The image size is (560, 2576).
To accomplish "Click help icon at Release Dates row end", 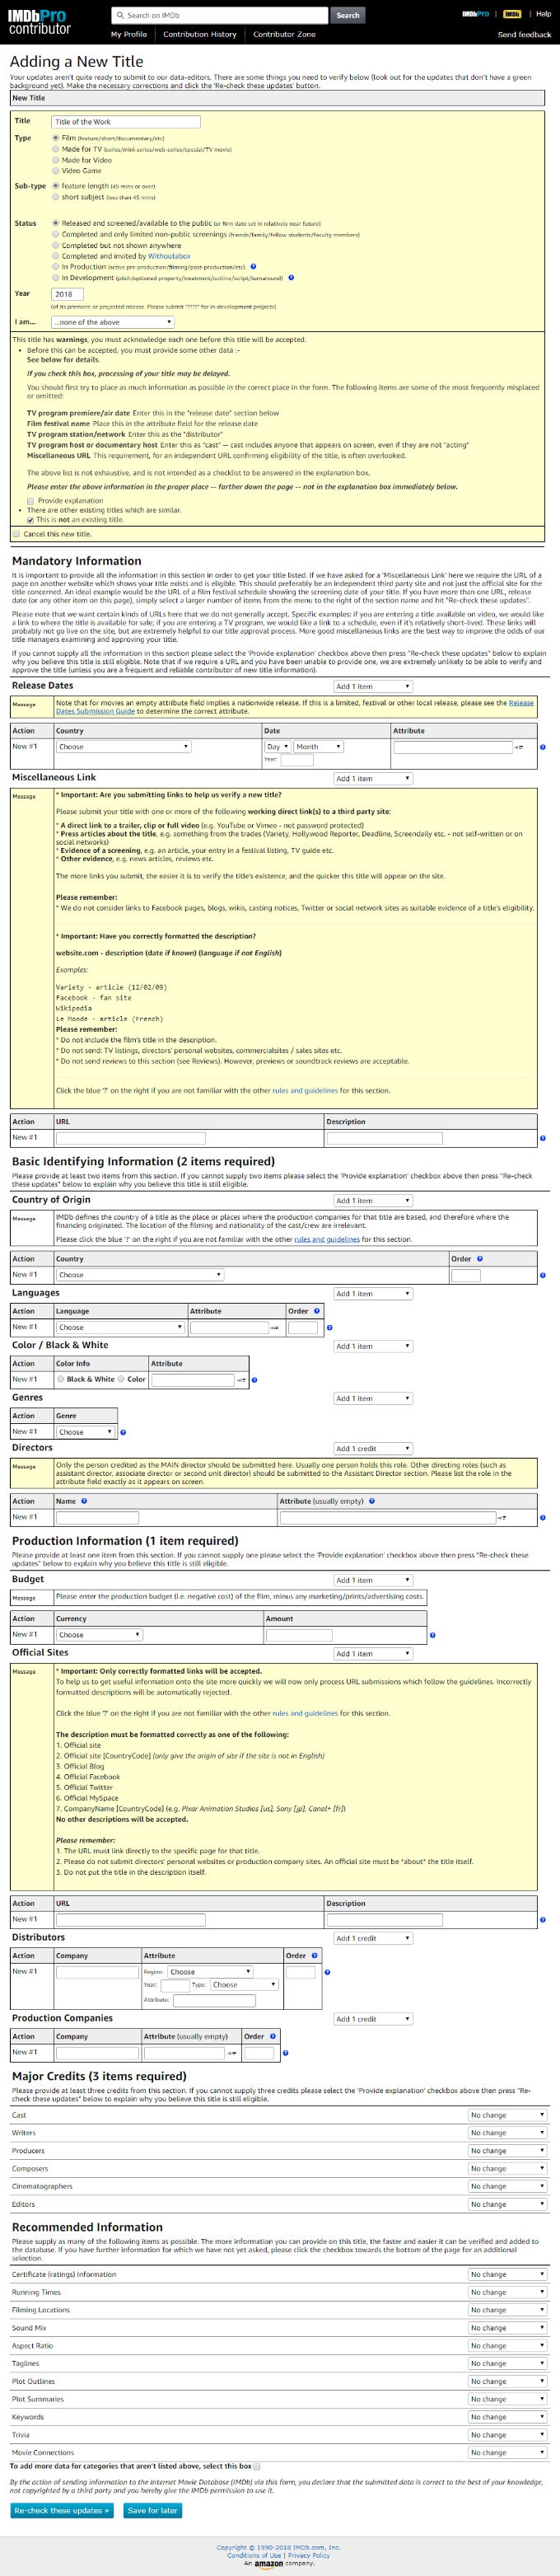I will (x=542, y=747).
